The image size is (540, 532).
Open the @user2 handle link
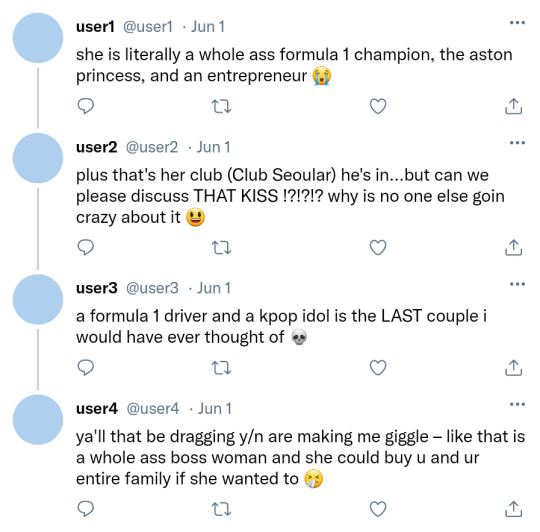pyautogui.click(x=152, y=147)
